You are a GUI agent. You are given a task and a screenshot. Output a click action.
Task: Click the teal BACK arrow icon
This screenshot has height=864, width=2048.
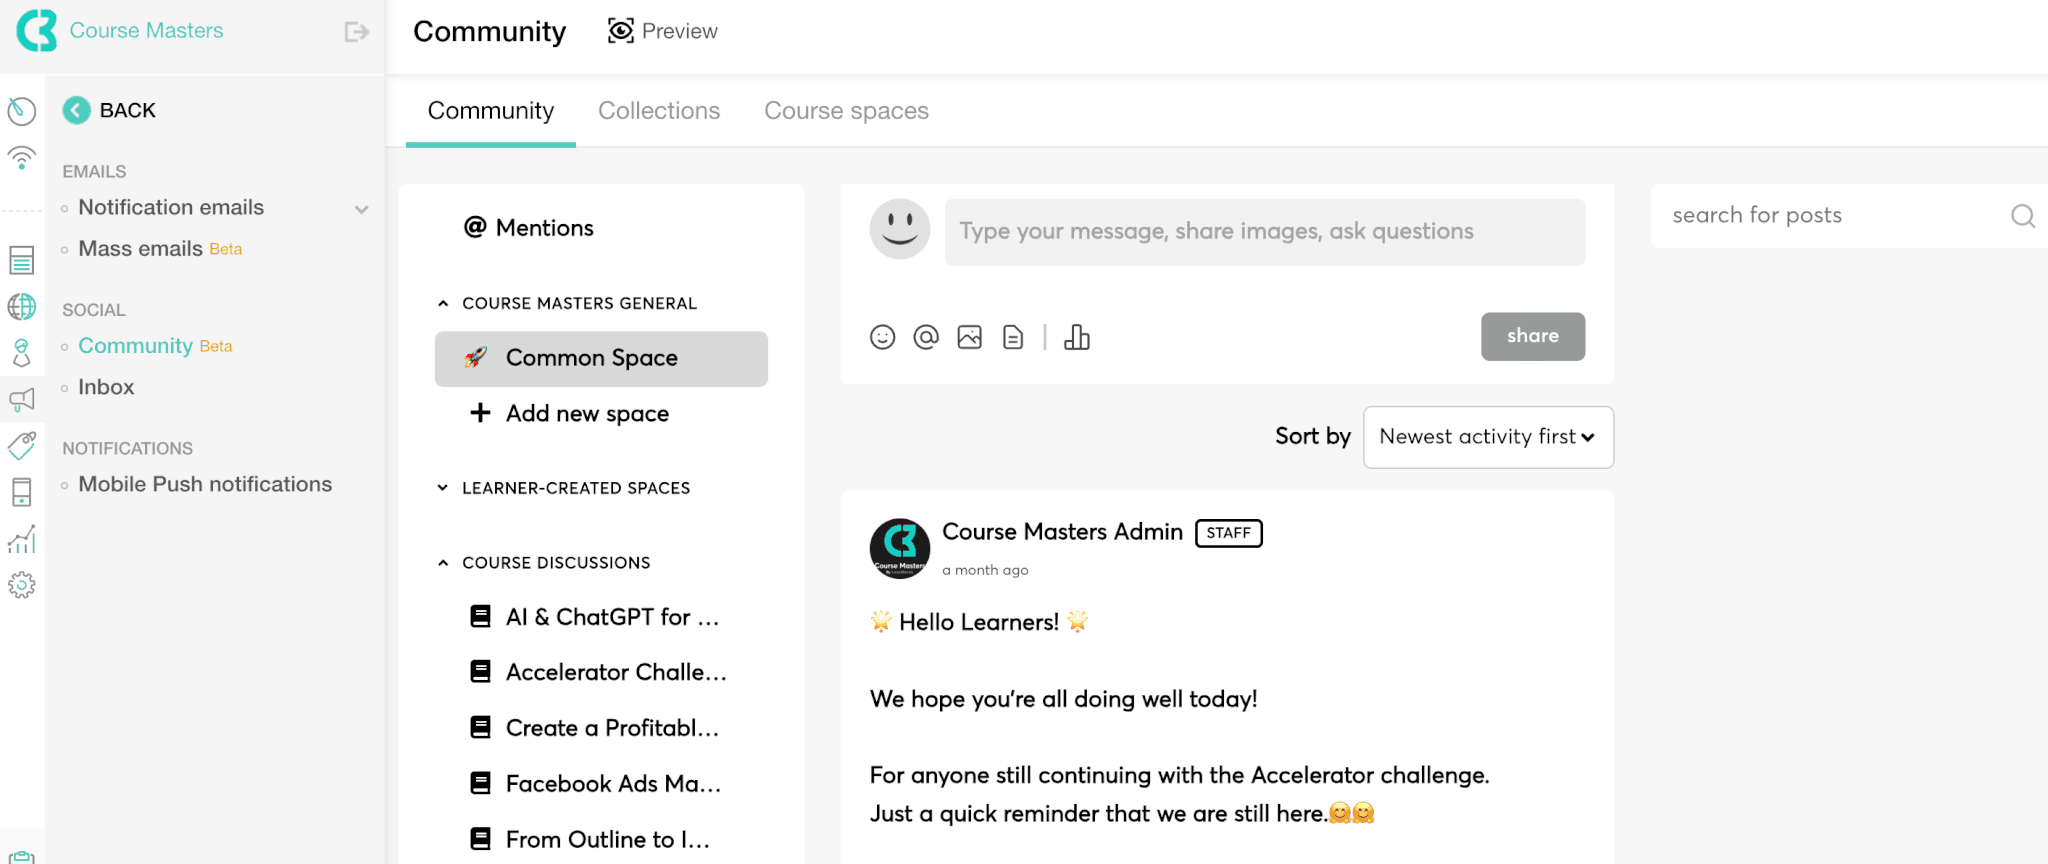point(77,110)
